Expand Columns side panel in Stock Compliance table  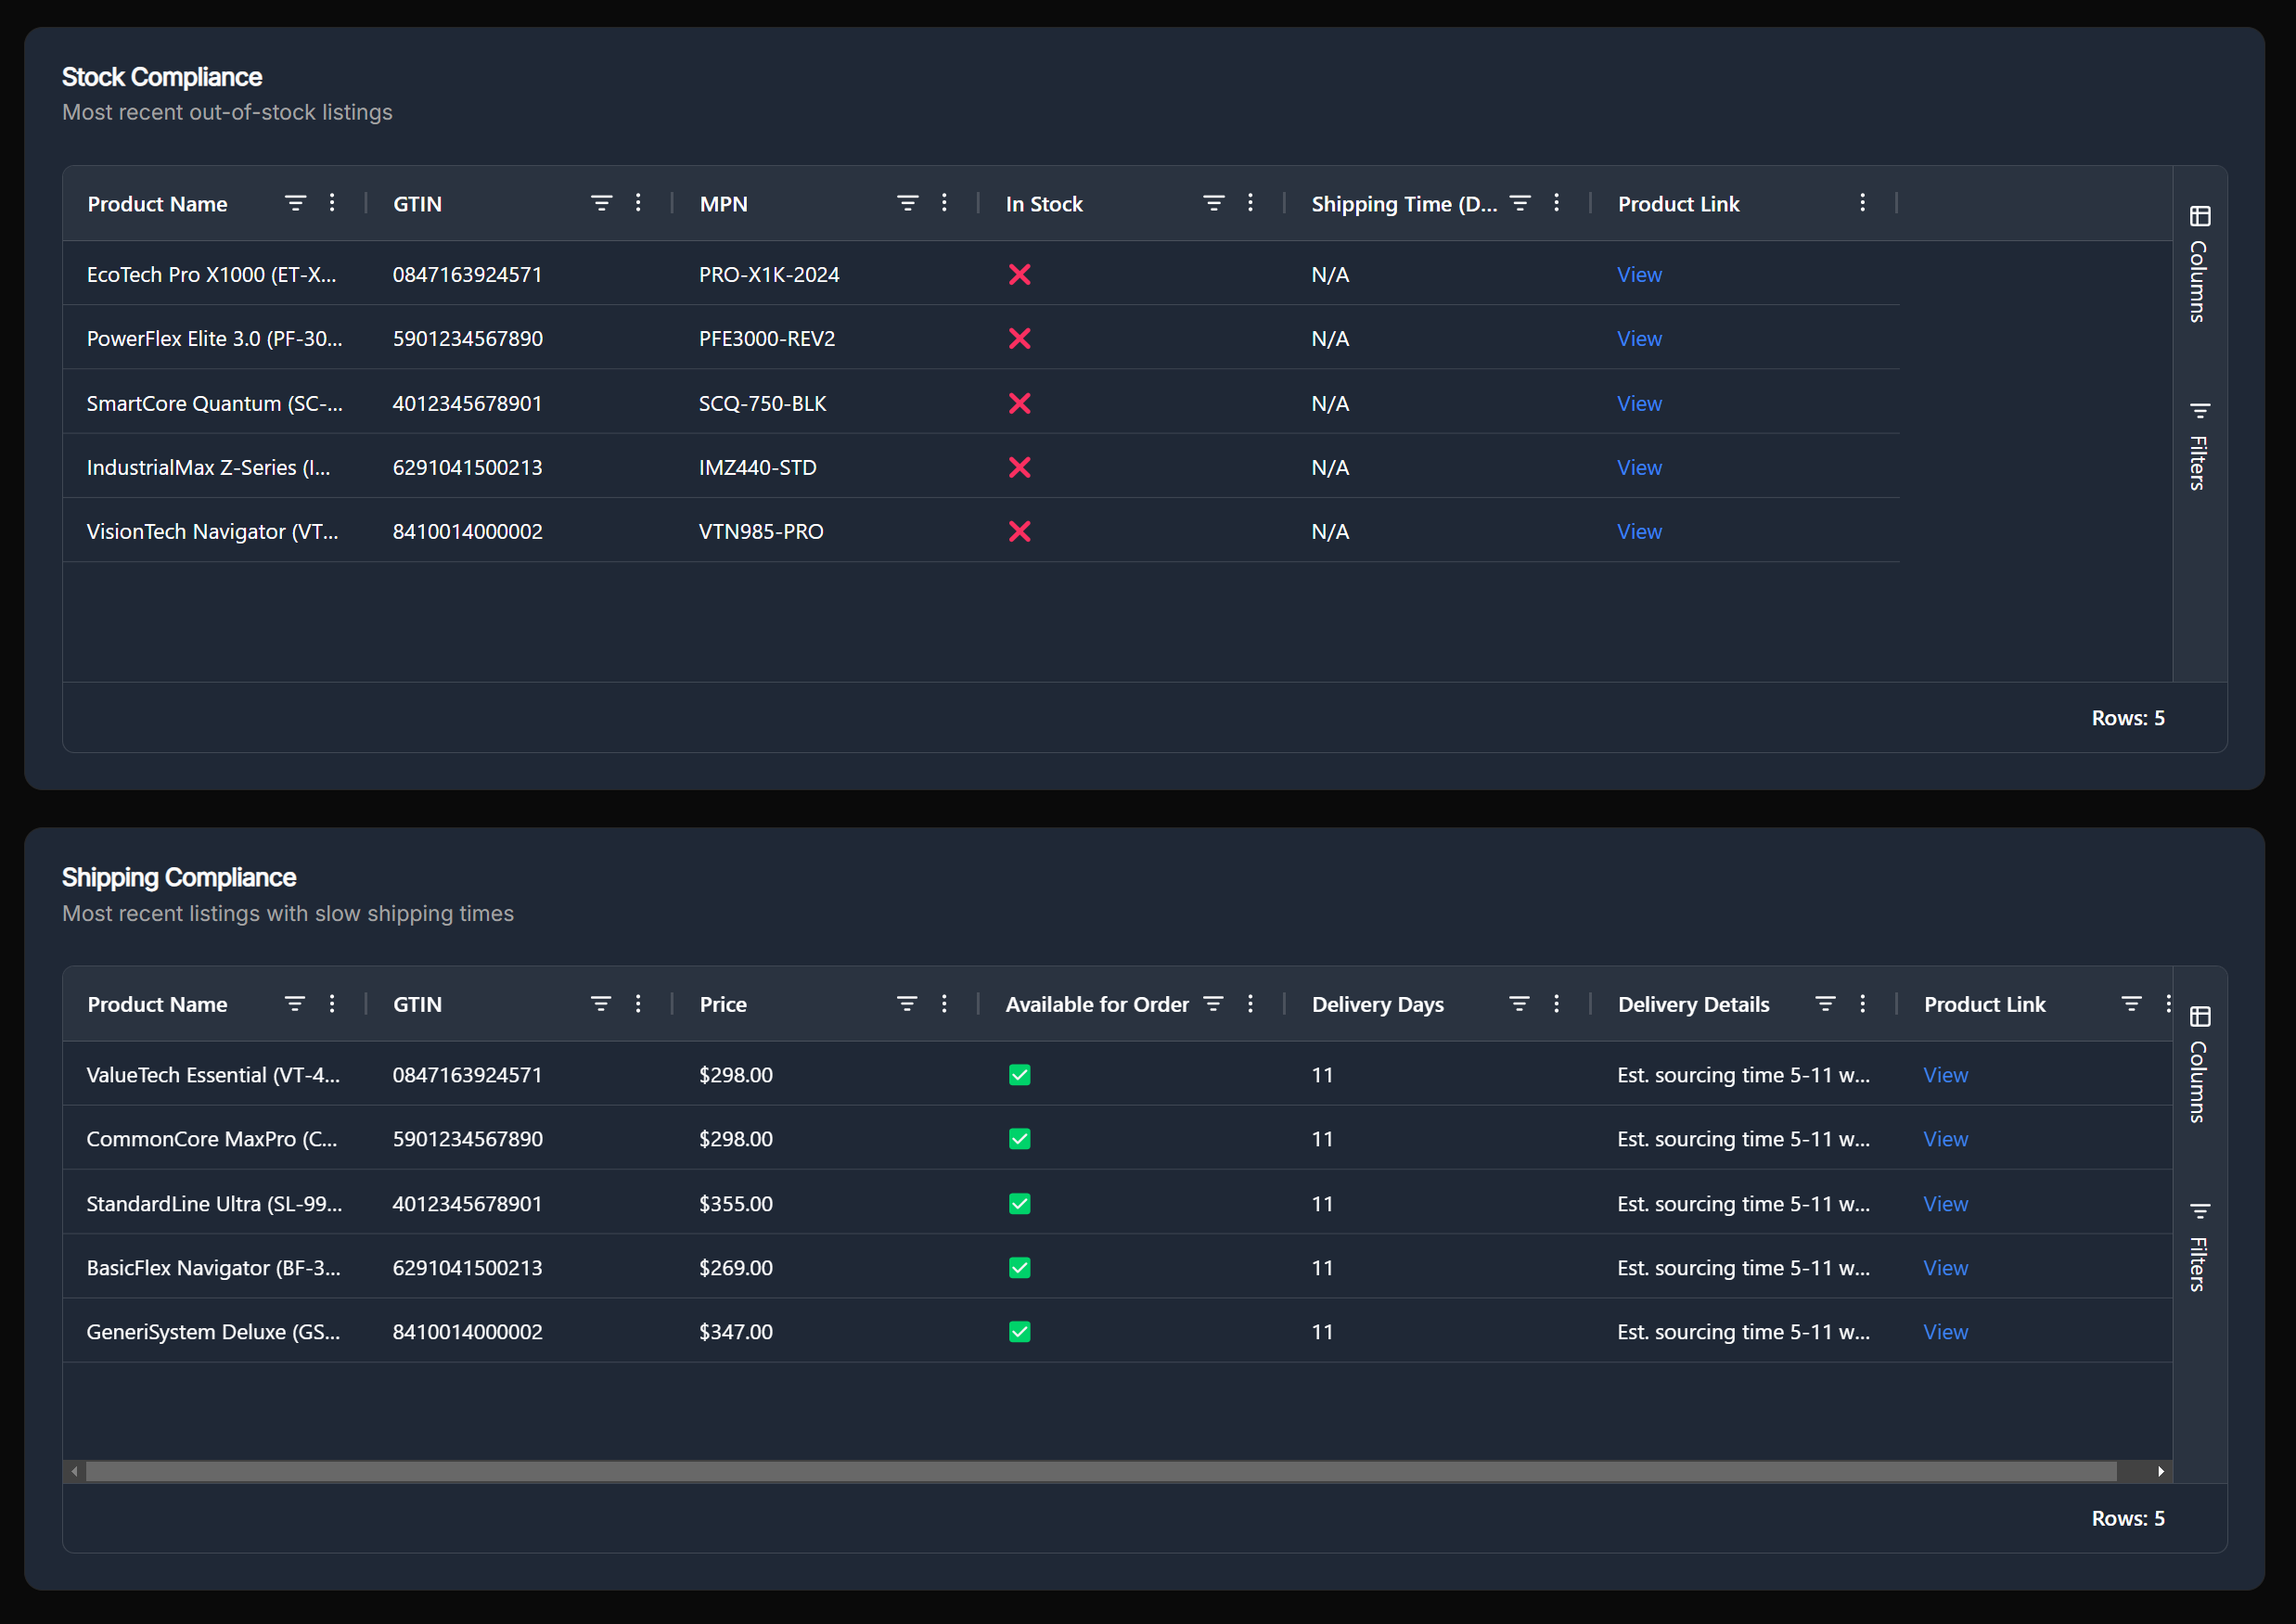click(x=2199, y=264)
